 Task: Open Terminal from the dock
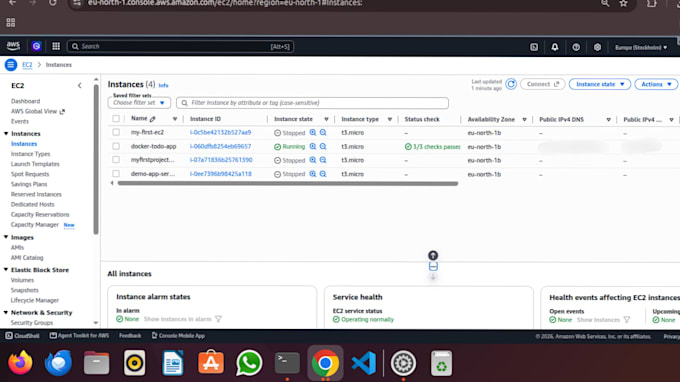pos(287,362)
